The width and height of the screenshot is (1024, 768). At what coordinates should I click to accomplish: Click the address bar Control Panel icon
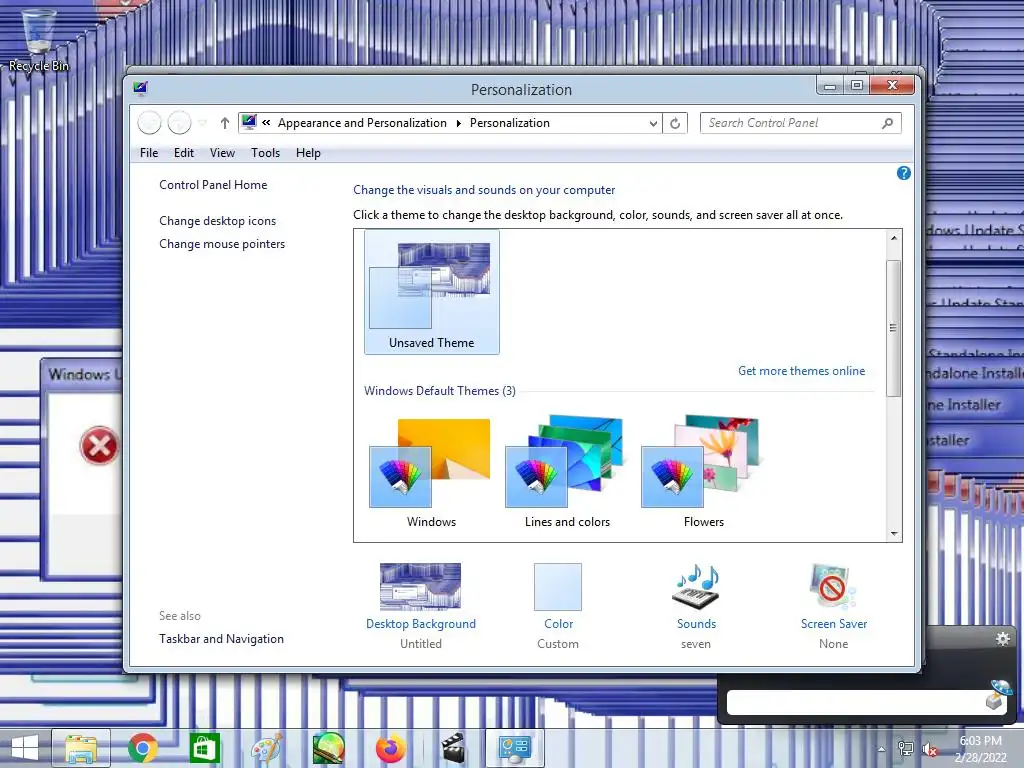(x=249, y=122)
